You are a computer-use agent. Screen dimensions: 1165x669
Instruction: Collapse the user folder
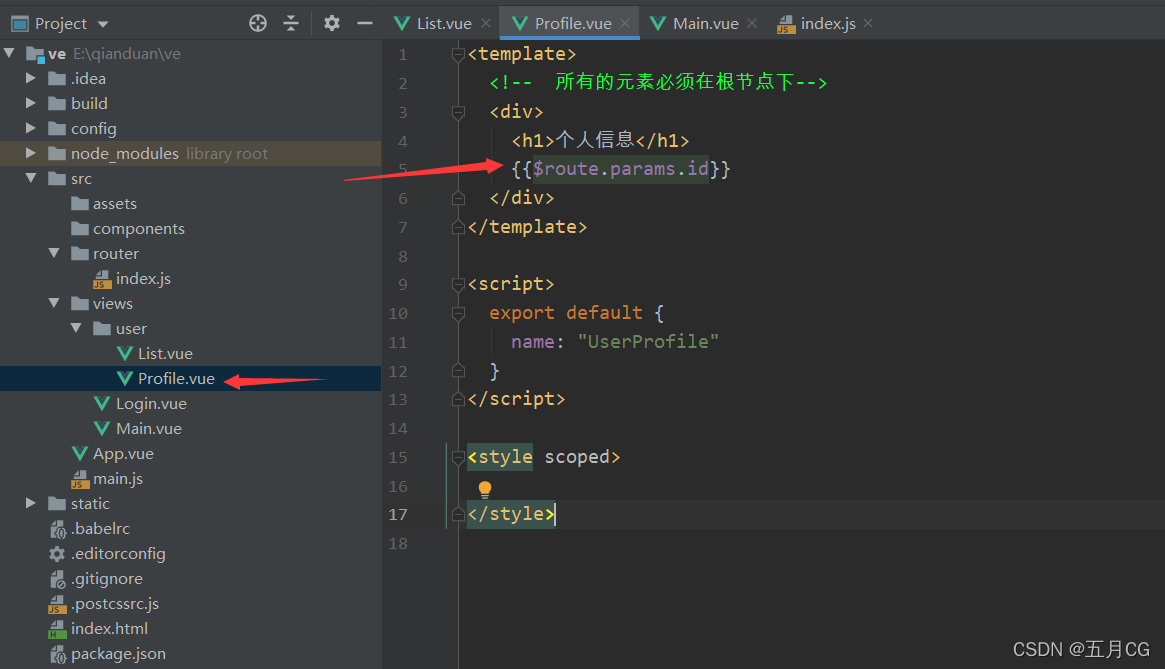(x=76, y=328)
